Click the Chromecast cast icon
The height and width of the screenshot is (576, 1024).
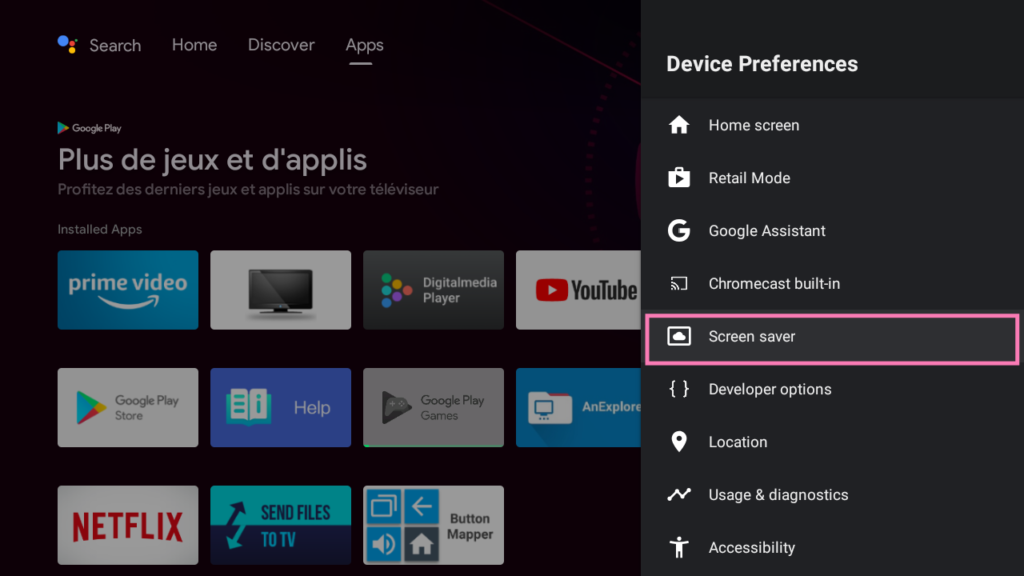point(679,283)
